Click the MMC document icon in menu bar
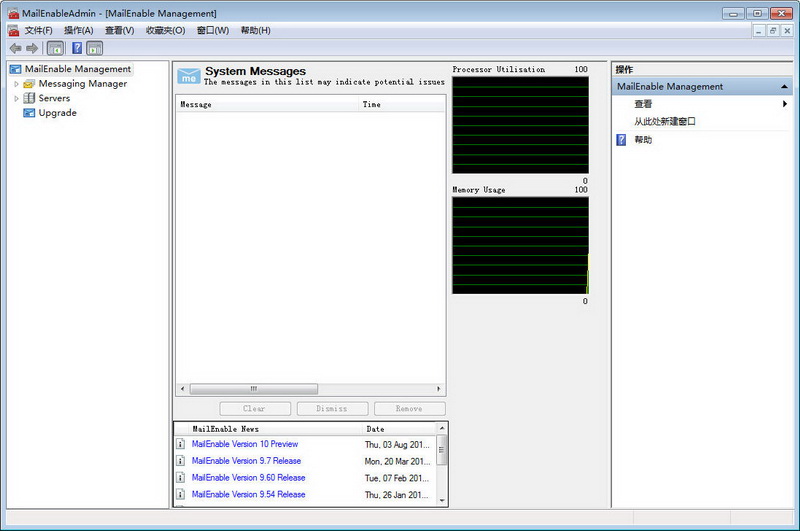This screenshot has height=531, width=800. [14, 31]
